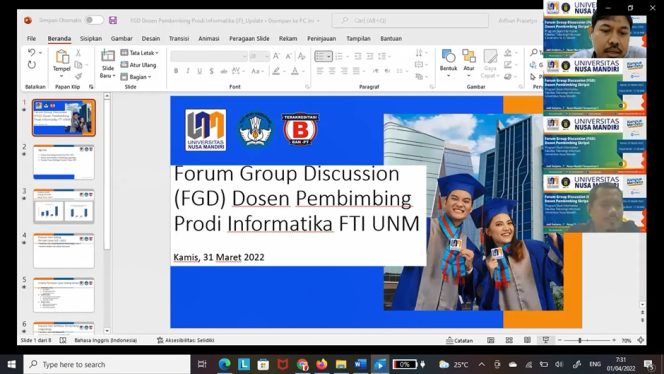The image size is (664, 374).
Task: Toggle the Simpan Otomatis autosave switch
Action: [x=94, y=20]
